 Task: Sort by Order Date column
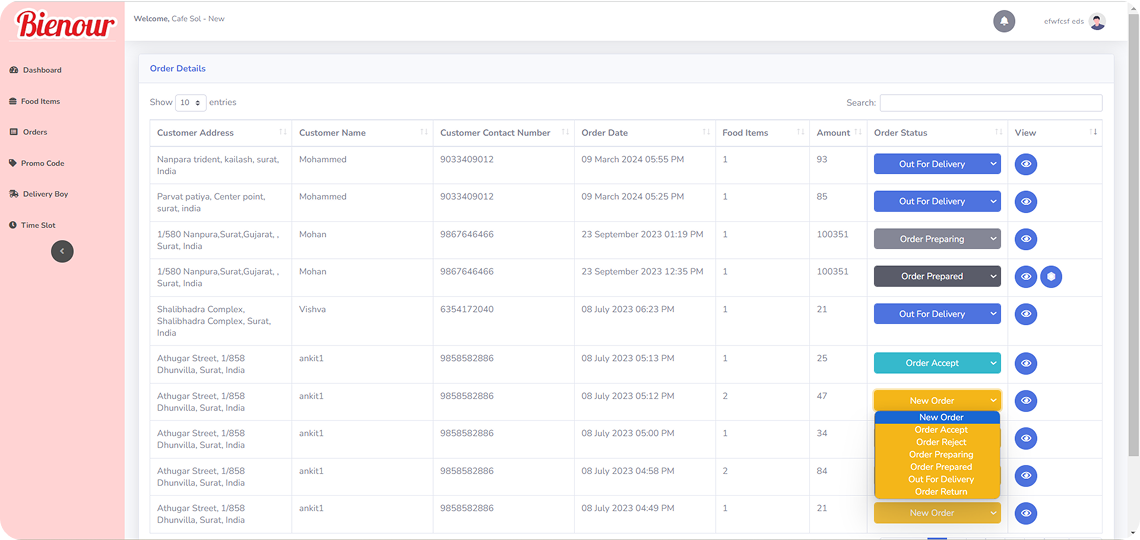click(x=644, y=133)
